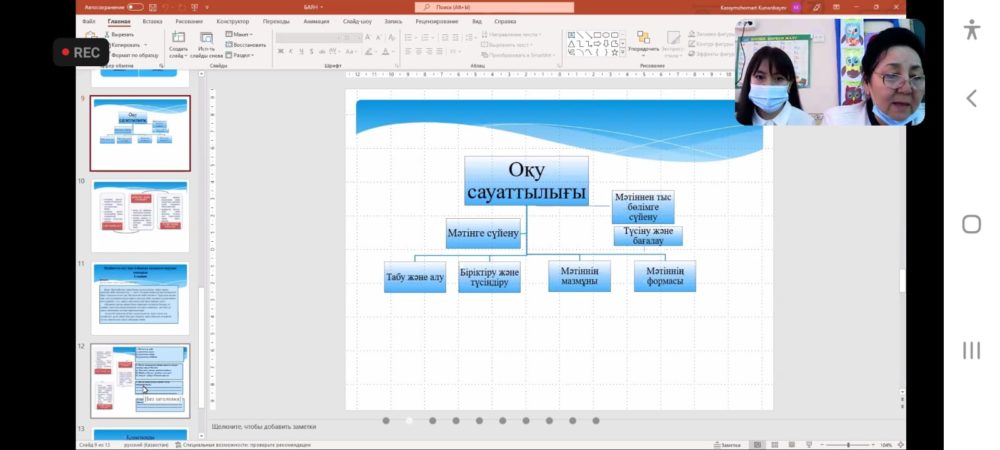Viewport: 1000px width, 450px height.
Task: Open the Макет dropdown
Action: click(239, 34)
